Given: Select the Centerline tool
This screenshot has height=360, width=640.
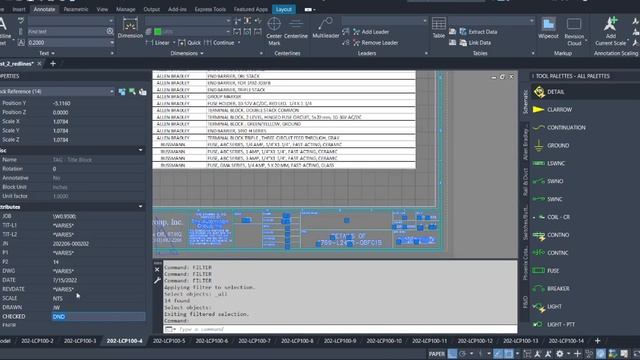Looking at the screenshot, I should pyautogui.click(x=296, y=28).
